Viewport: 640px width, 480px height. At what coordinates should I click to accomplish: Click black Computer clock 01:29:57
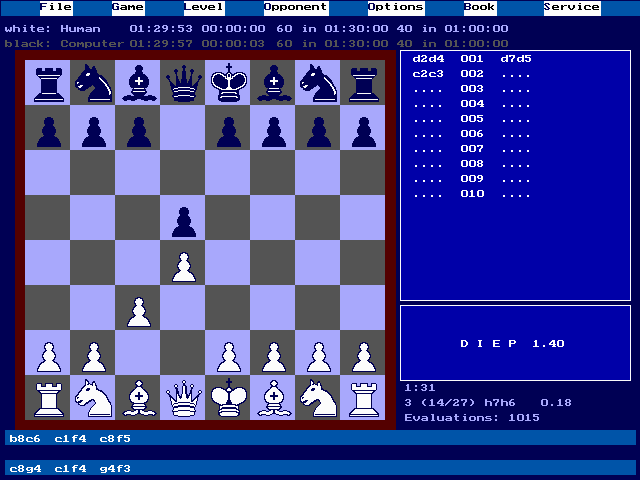[x=161, y=44]
